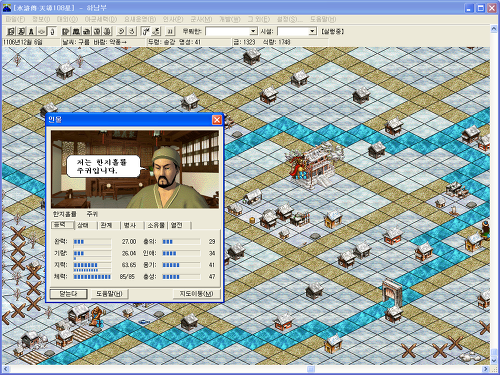Open the 군사(M) menu

201,19
